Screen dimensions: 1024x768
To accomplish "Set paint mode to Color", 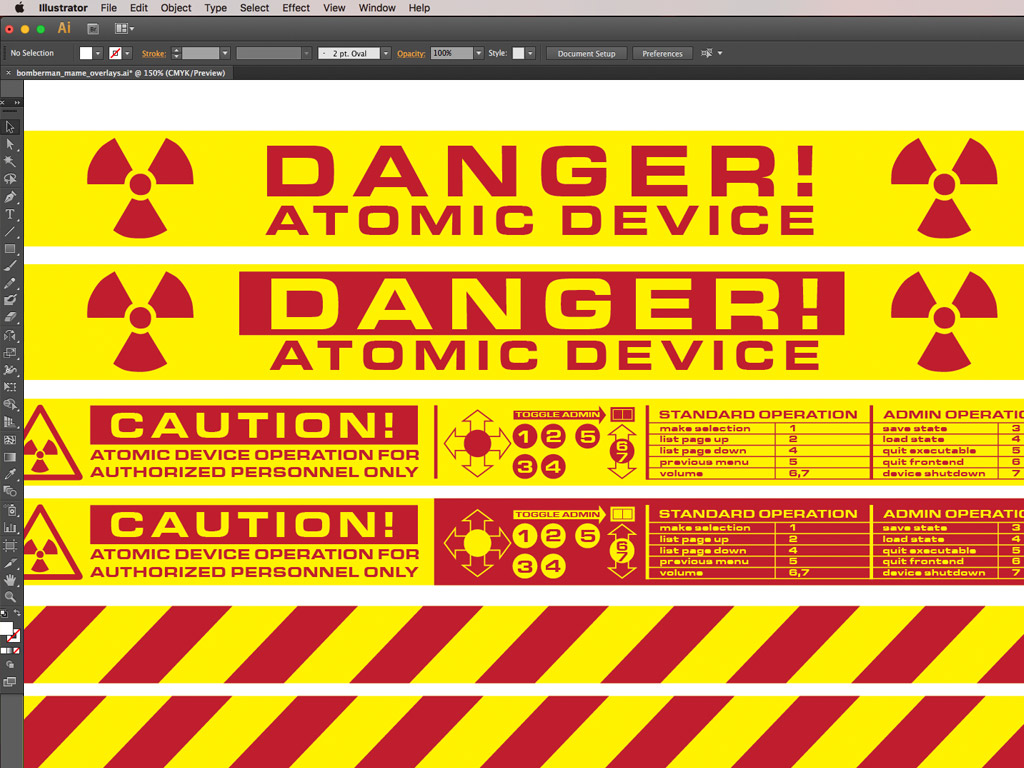I will click(3, 651).
